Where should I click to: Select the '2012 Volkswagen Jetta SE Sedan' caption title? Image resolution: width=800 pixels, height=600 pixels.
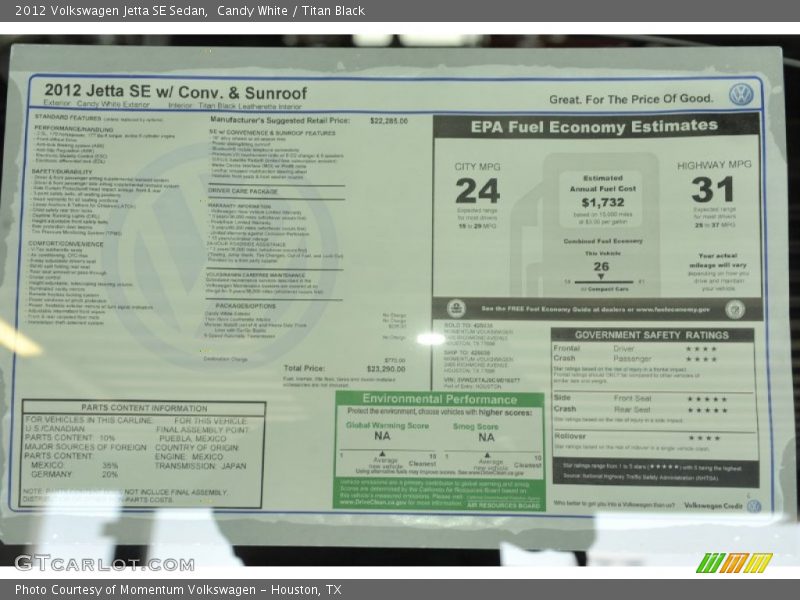[111, 11]
